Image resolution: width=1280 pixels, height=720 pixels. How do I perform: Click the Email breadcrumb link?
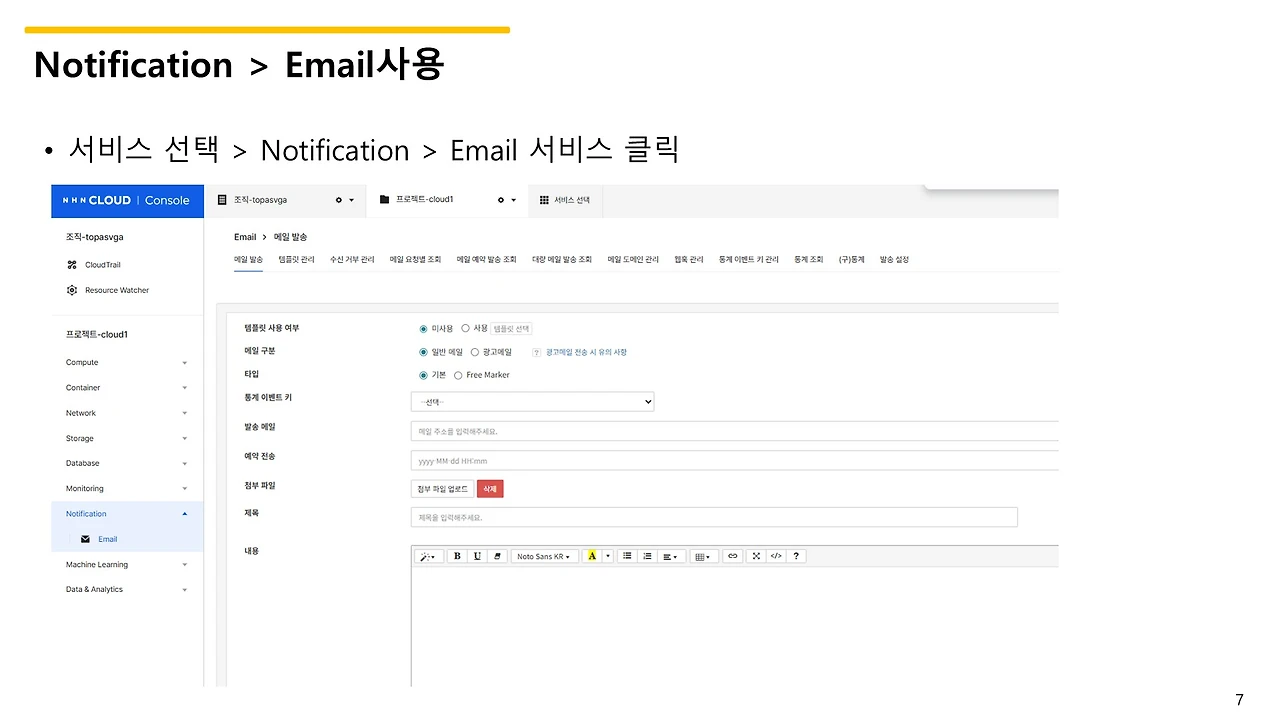click(x=245, y=237)
